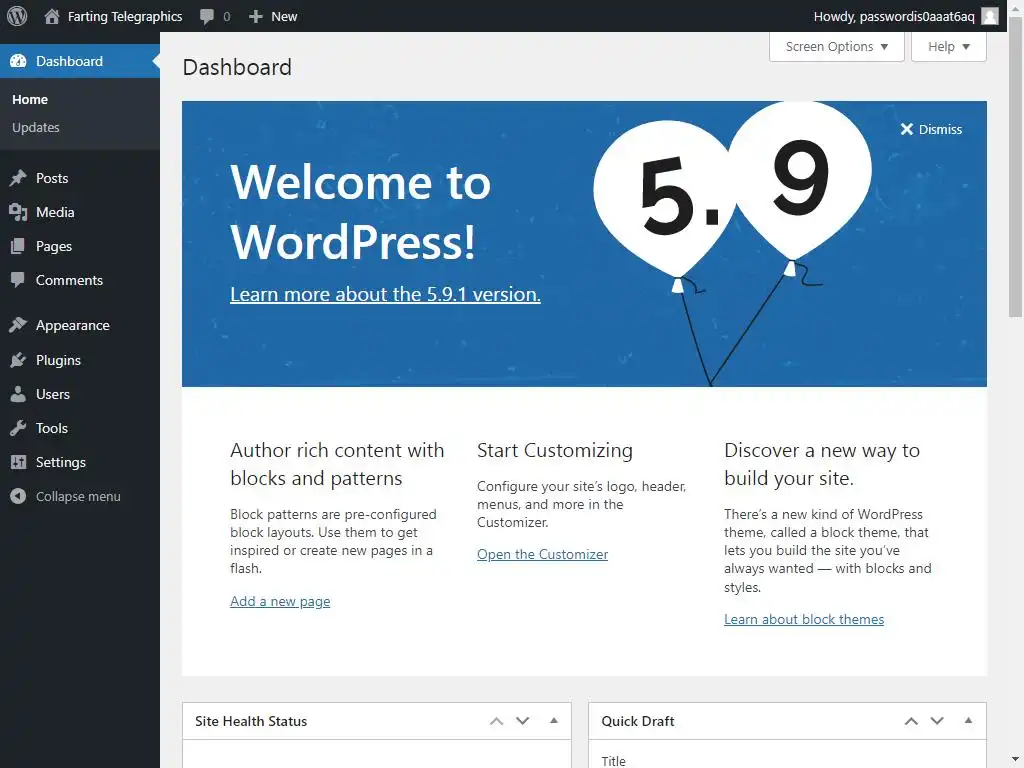The width and height of the screenshot is (1024, 768).
Task: Move the Quick Draft panel up
Action: [911, 721]
